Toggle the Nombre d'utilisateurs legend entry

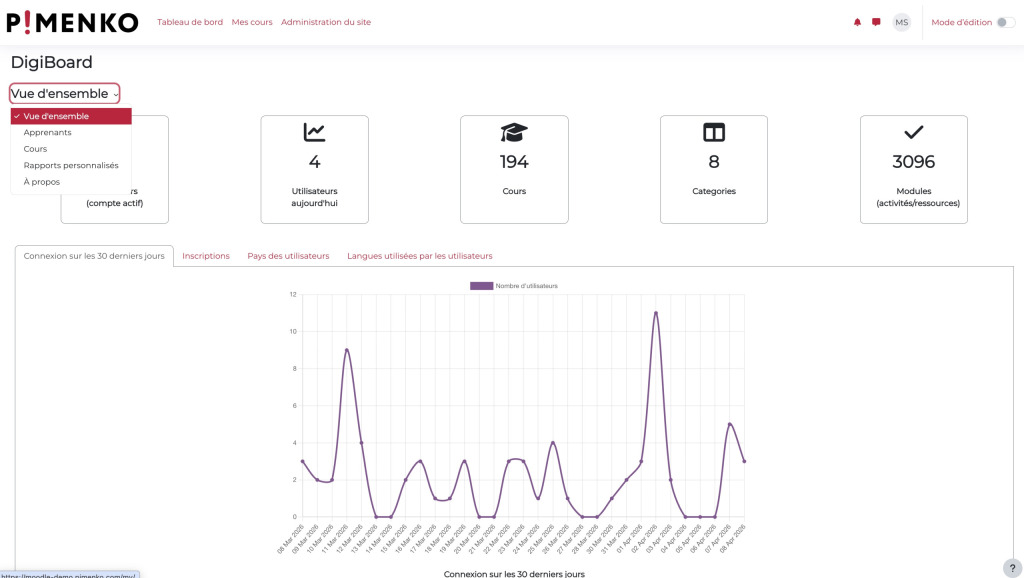(512, 284)
